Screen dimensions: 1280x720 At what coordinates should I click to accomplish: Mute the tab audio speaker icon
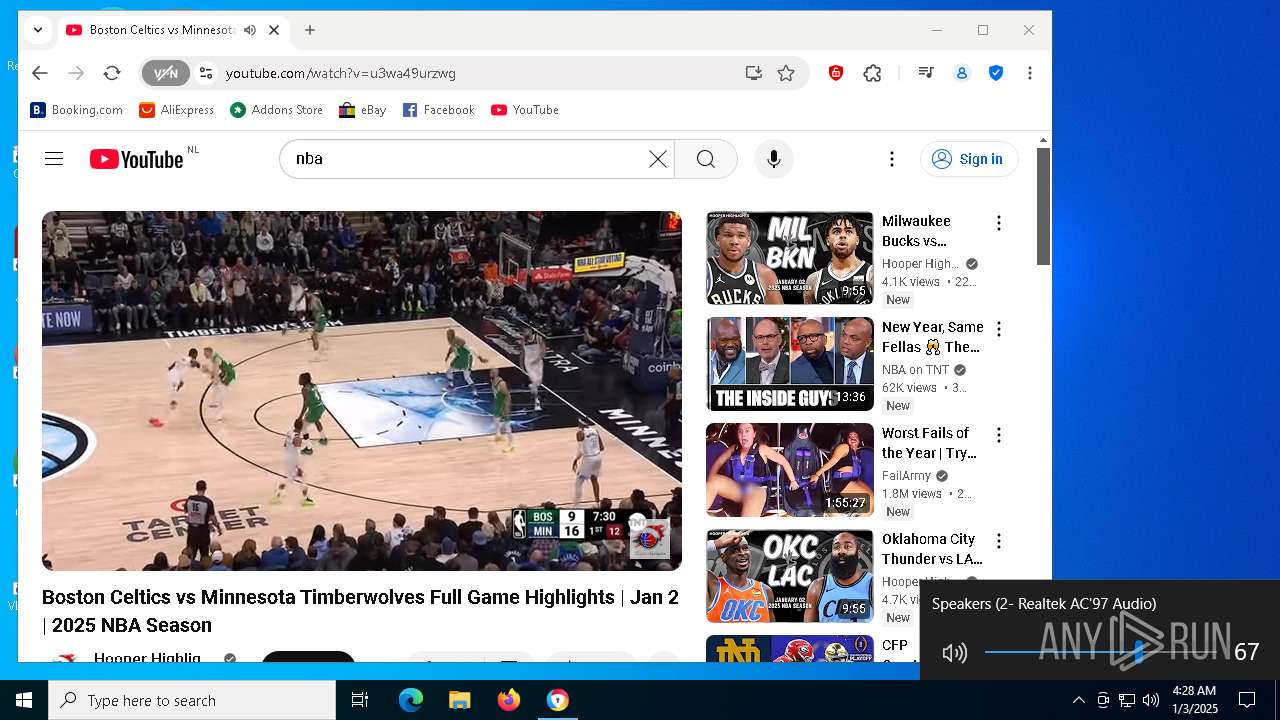coord(250,30)
